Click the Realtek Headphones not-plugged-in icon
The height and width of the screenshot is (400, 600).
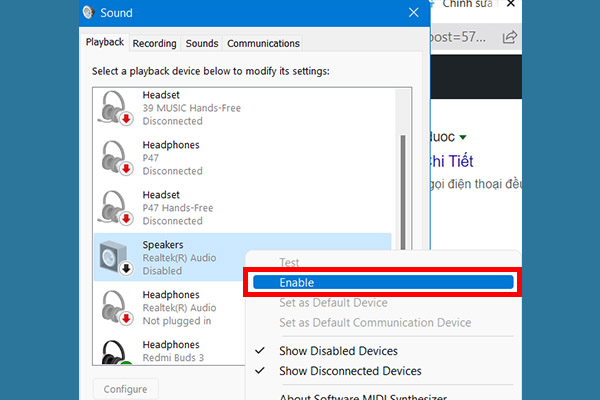pos(117,308)
